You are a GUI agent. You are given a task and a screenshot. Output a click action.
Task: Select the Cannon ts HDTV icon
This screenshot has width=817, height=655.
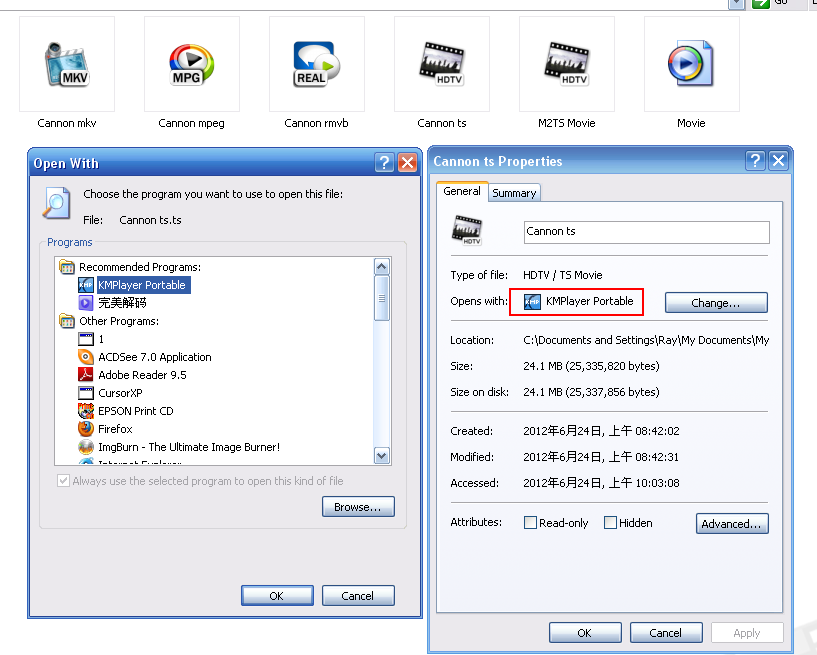(442, 64)
